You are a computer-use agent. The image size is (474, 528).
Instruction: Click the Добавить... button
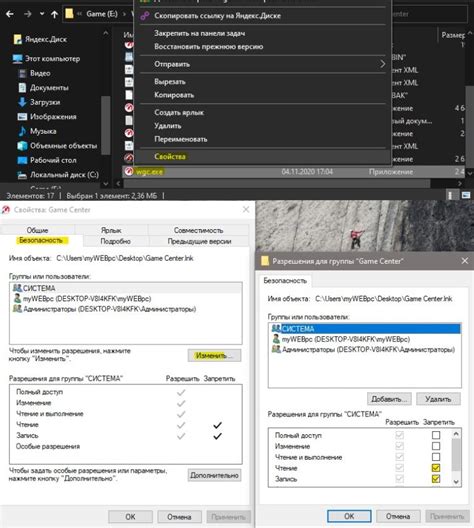389,399
